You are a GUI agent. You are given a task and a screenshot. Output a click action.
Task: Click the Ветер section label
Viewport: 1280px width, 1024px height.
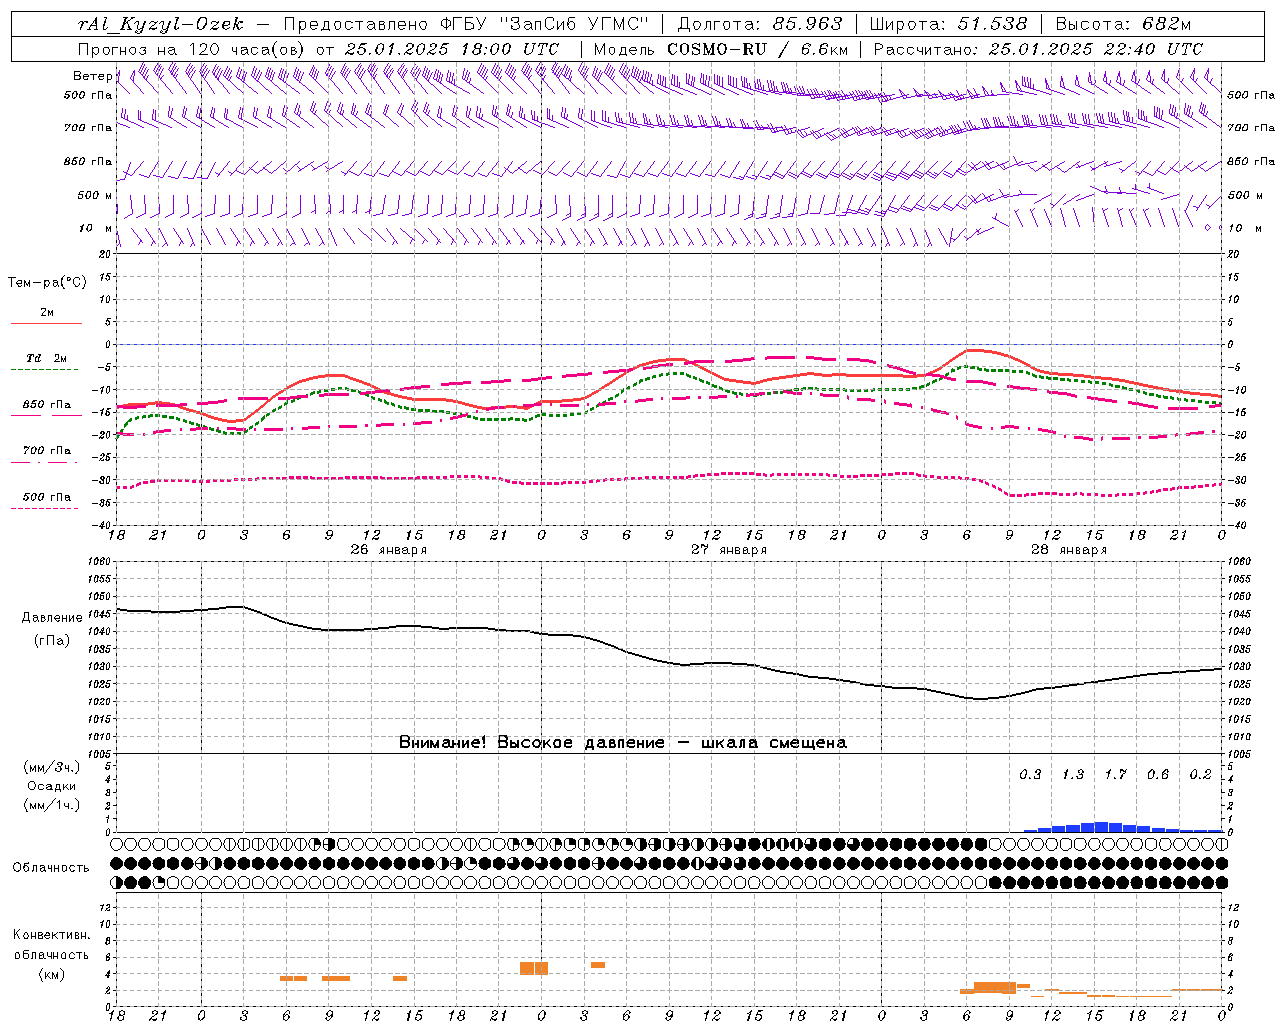[93, 76]
